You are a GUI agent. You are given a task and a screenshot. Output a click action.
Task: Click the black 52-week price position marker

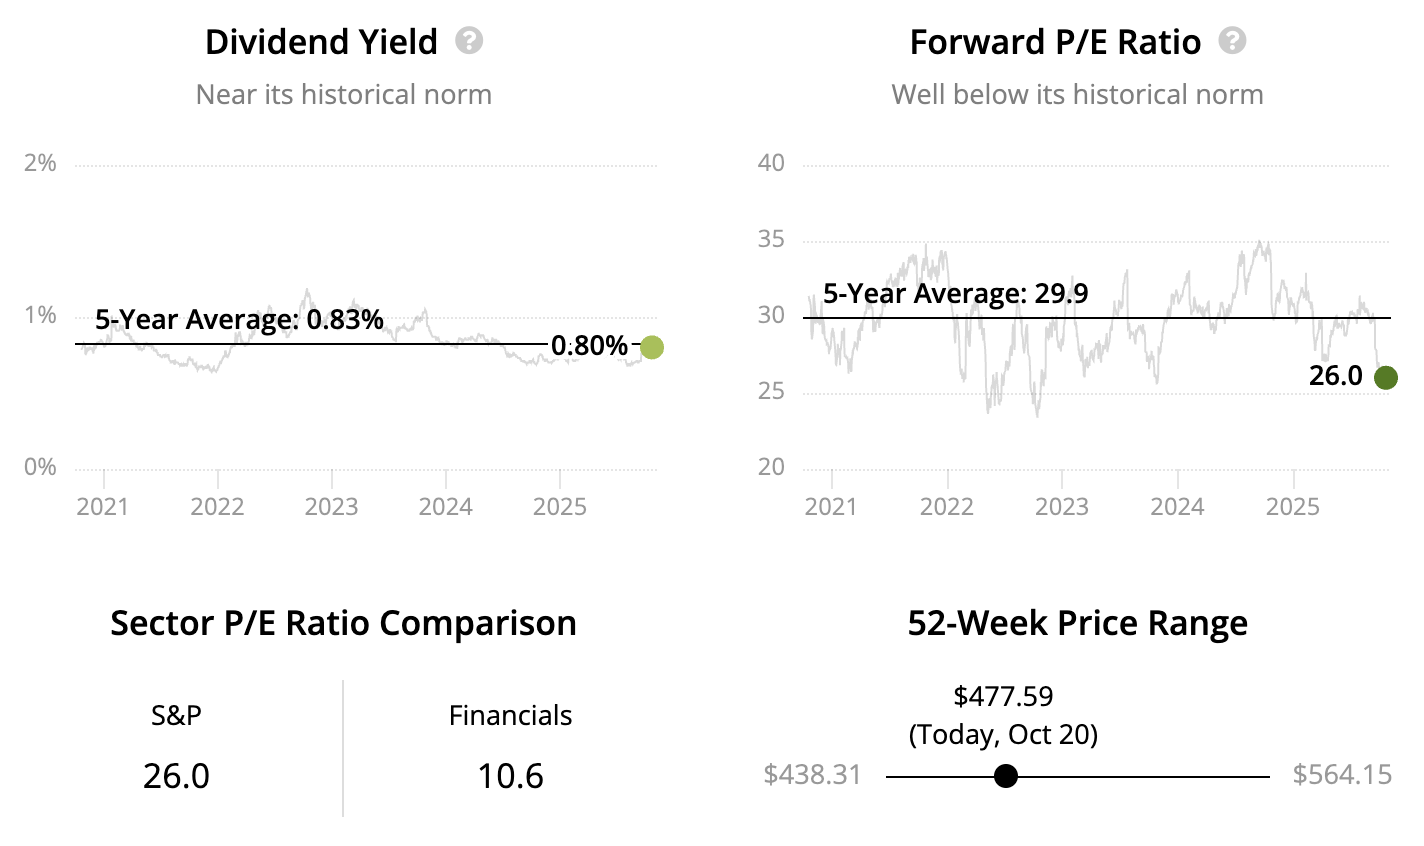tap(1006, 776)
